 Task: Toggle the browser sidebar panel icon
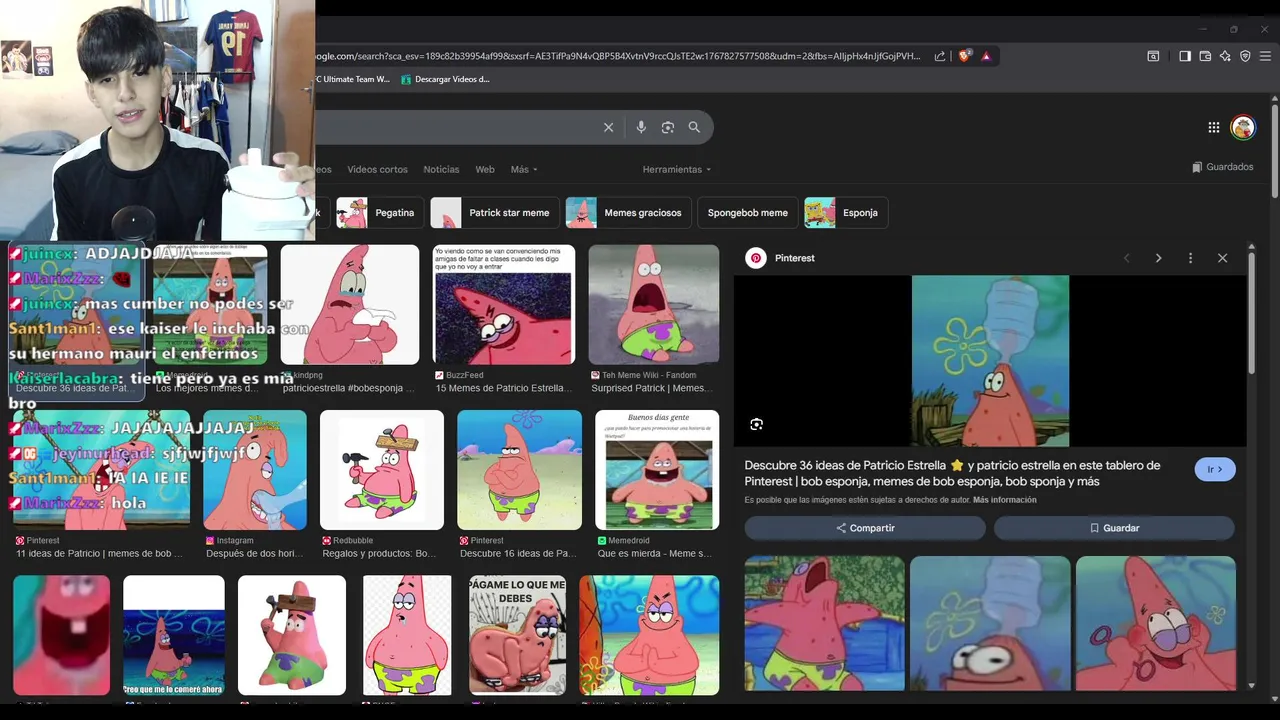click(x=1185, y=56)
